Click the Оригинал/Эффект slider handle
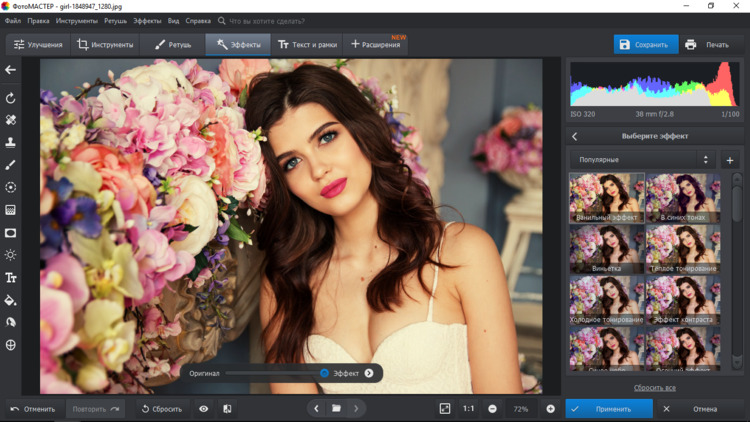This screenshot has height=422, width=750. [x=324, y=373]
